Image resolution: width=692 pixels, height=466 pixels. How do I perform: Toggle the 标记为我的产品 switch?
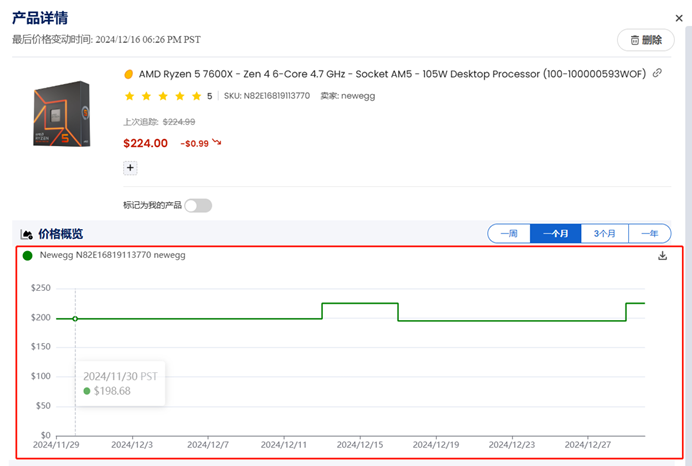pos(198,205)
